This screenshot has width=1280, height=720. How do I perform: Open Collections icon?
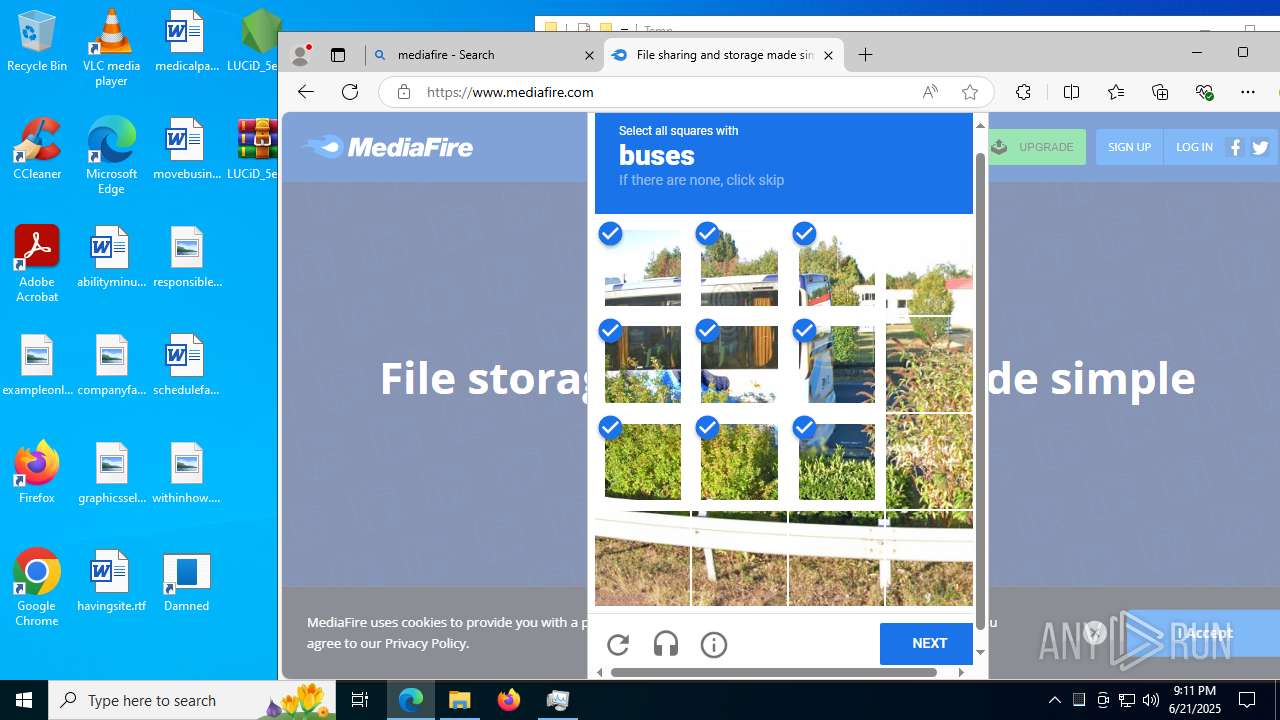(x=1160, y=92)
